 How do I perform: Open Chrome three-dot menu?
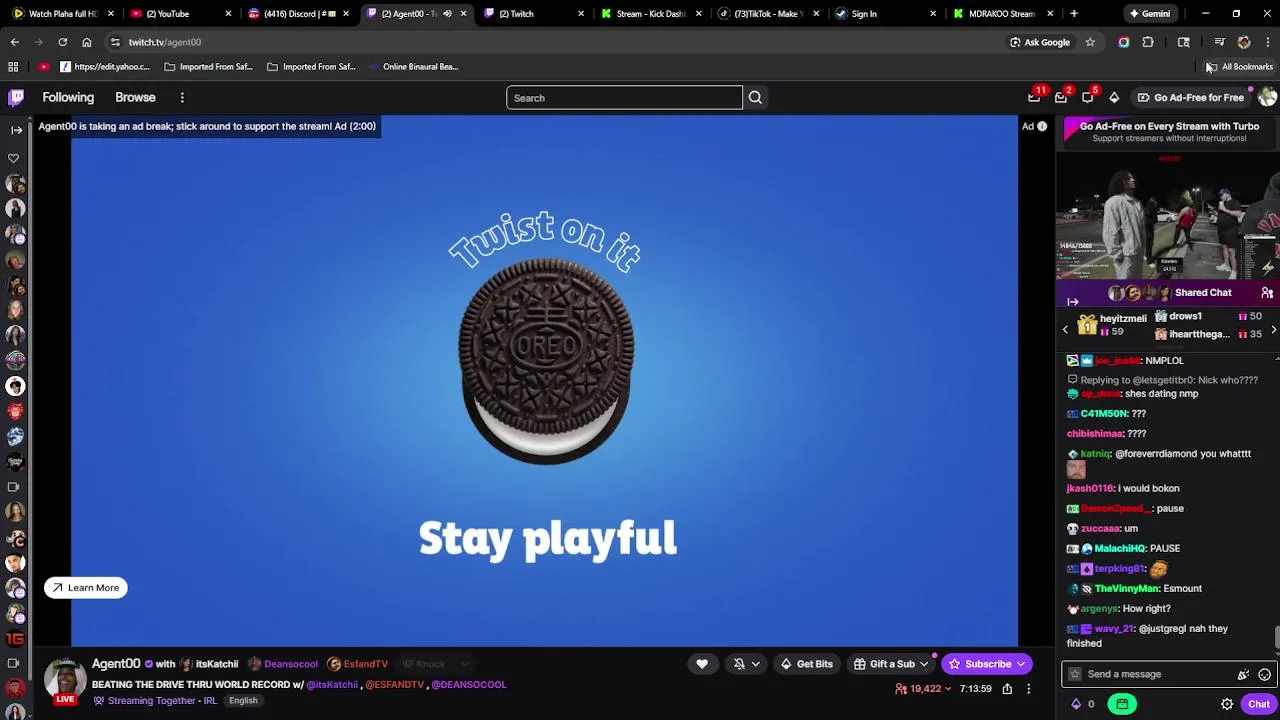pyautogui.click(x=1268, y=42)
